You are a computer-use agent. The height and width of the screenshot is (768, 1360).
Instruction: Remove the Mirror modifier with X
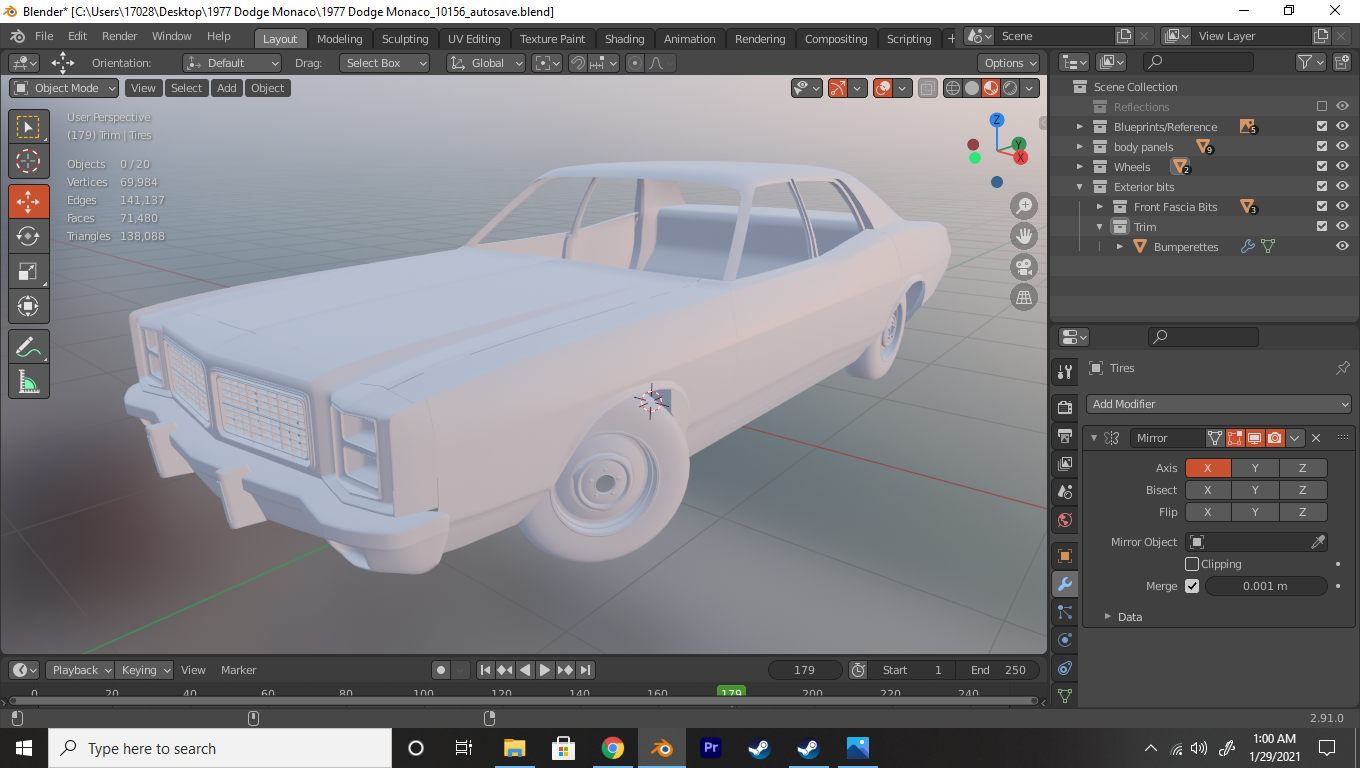pos(1316,438)
